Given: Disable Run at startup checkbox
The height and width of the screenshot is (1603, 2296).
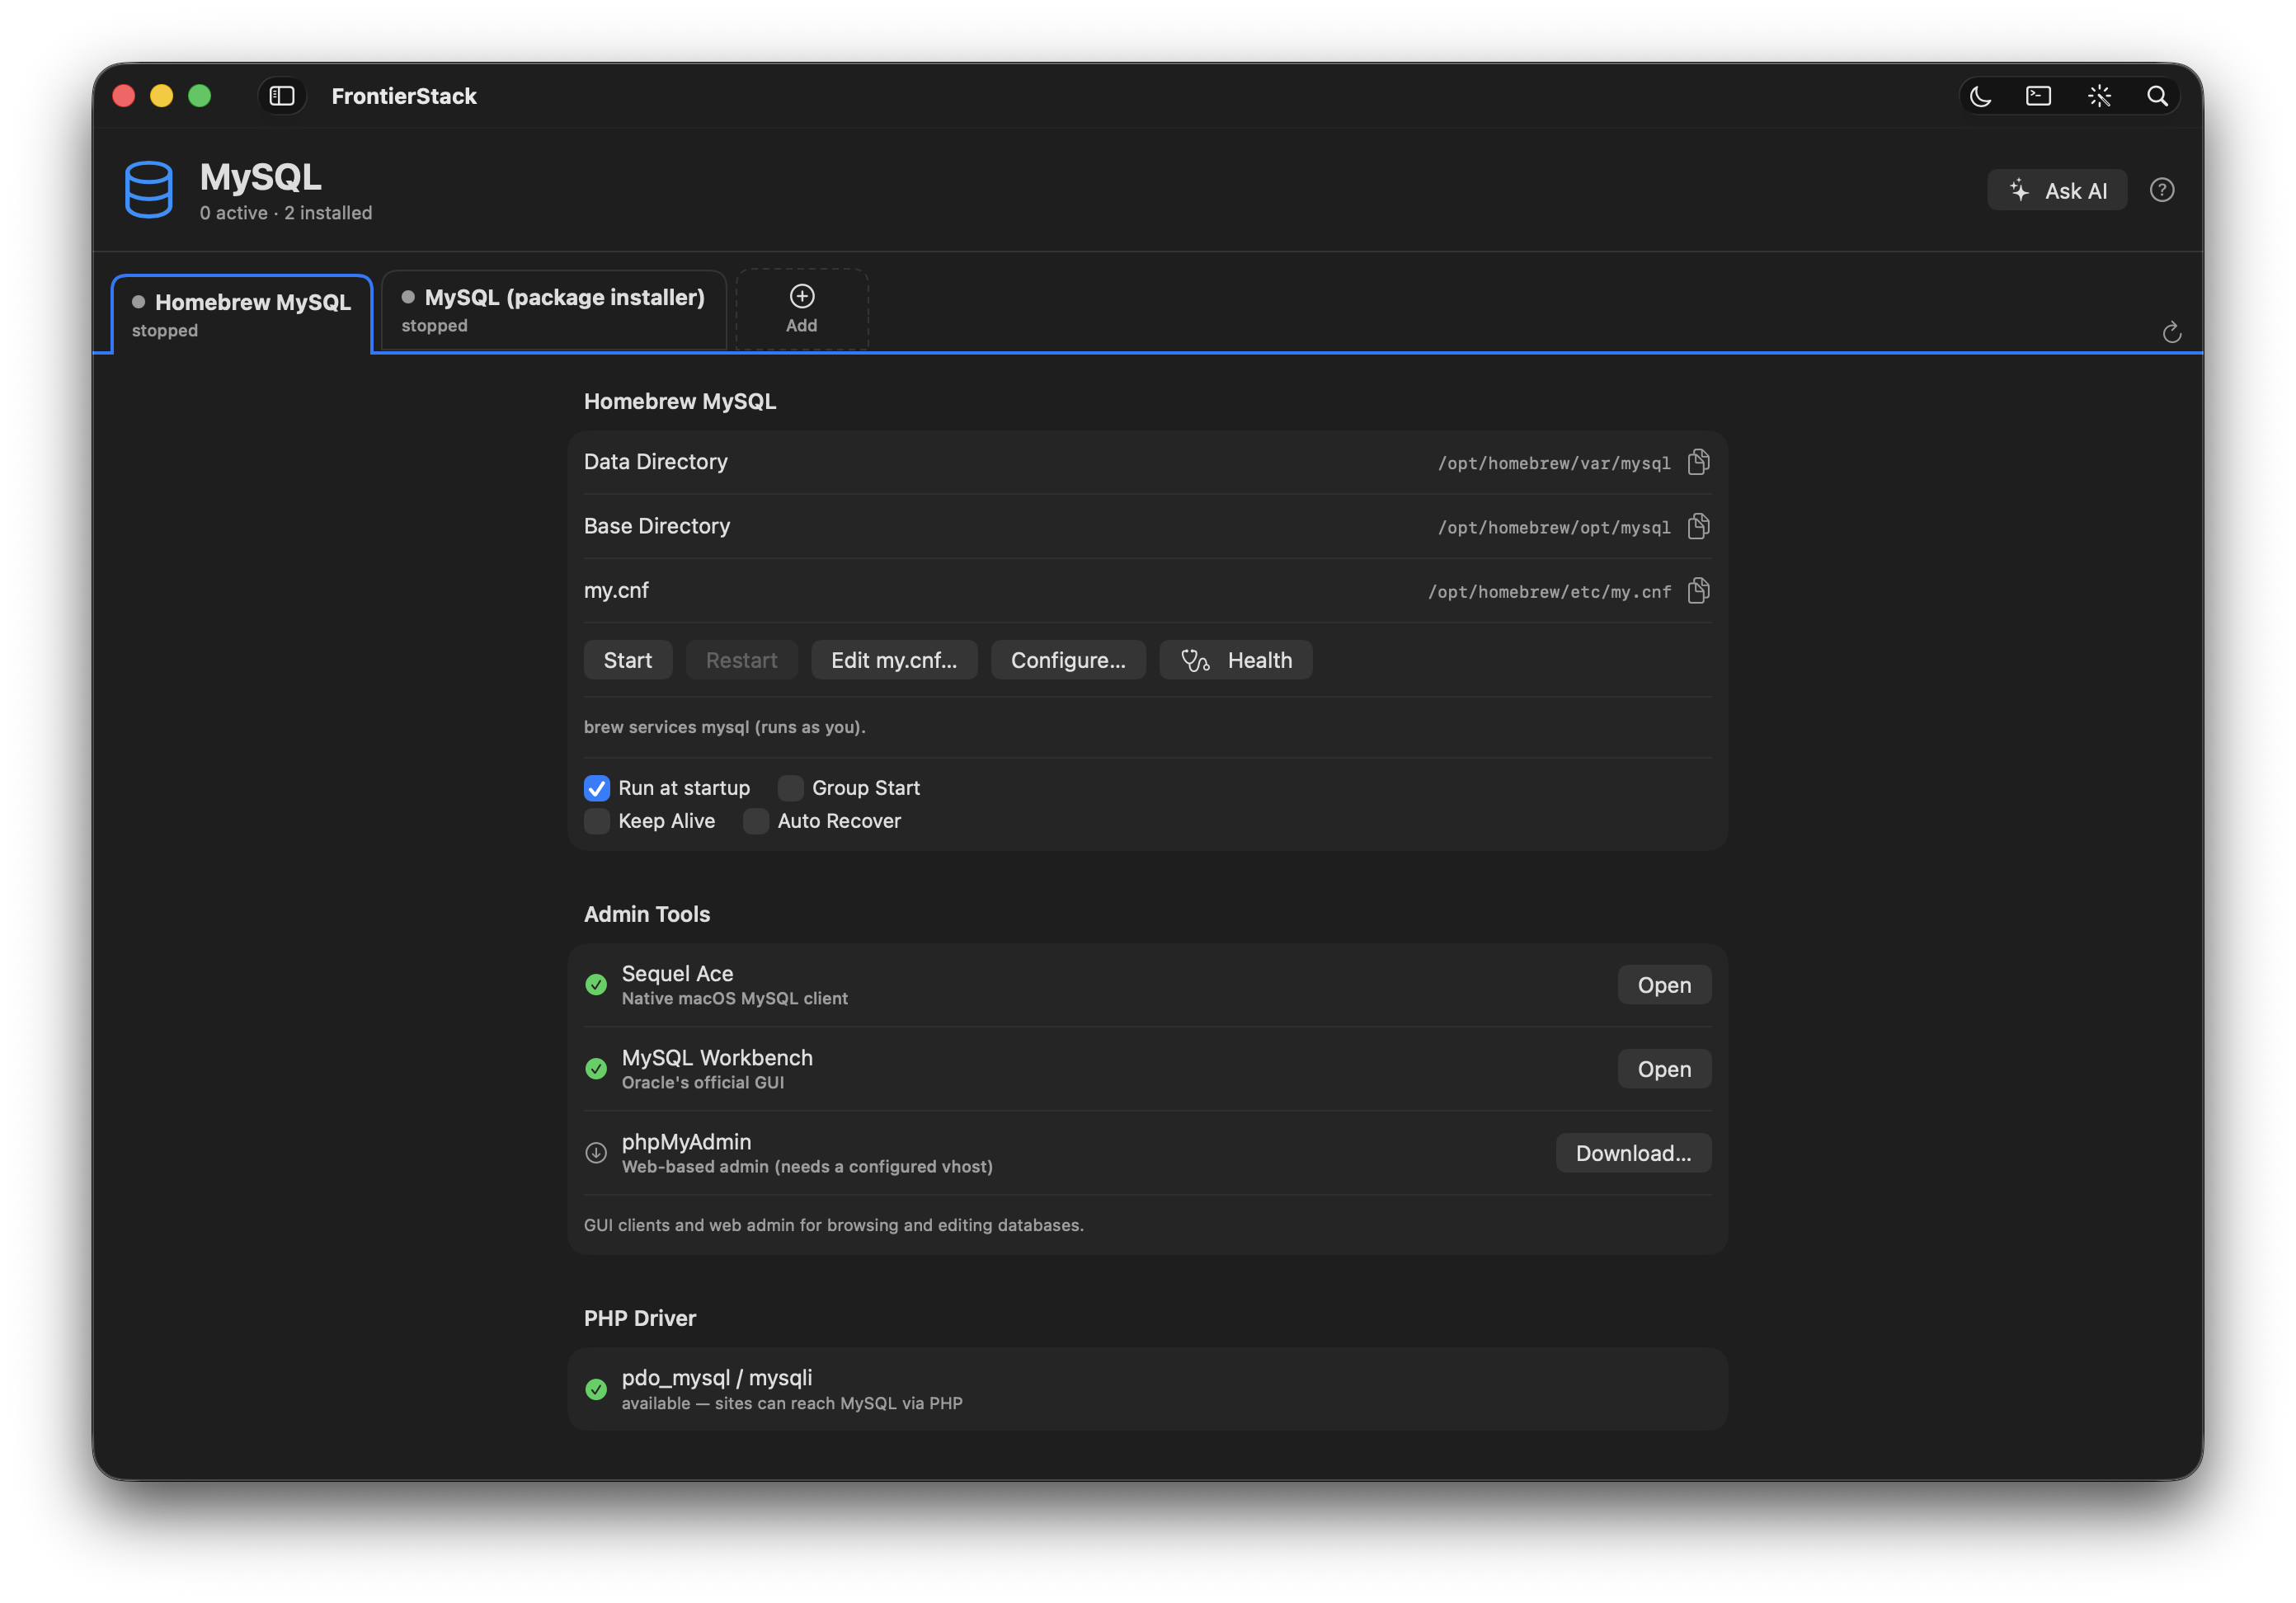Looking at the screenshot, I should (597, 788).
